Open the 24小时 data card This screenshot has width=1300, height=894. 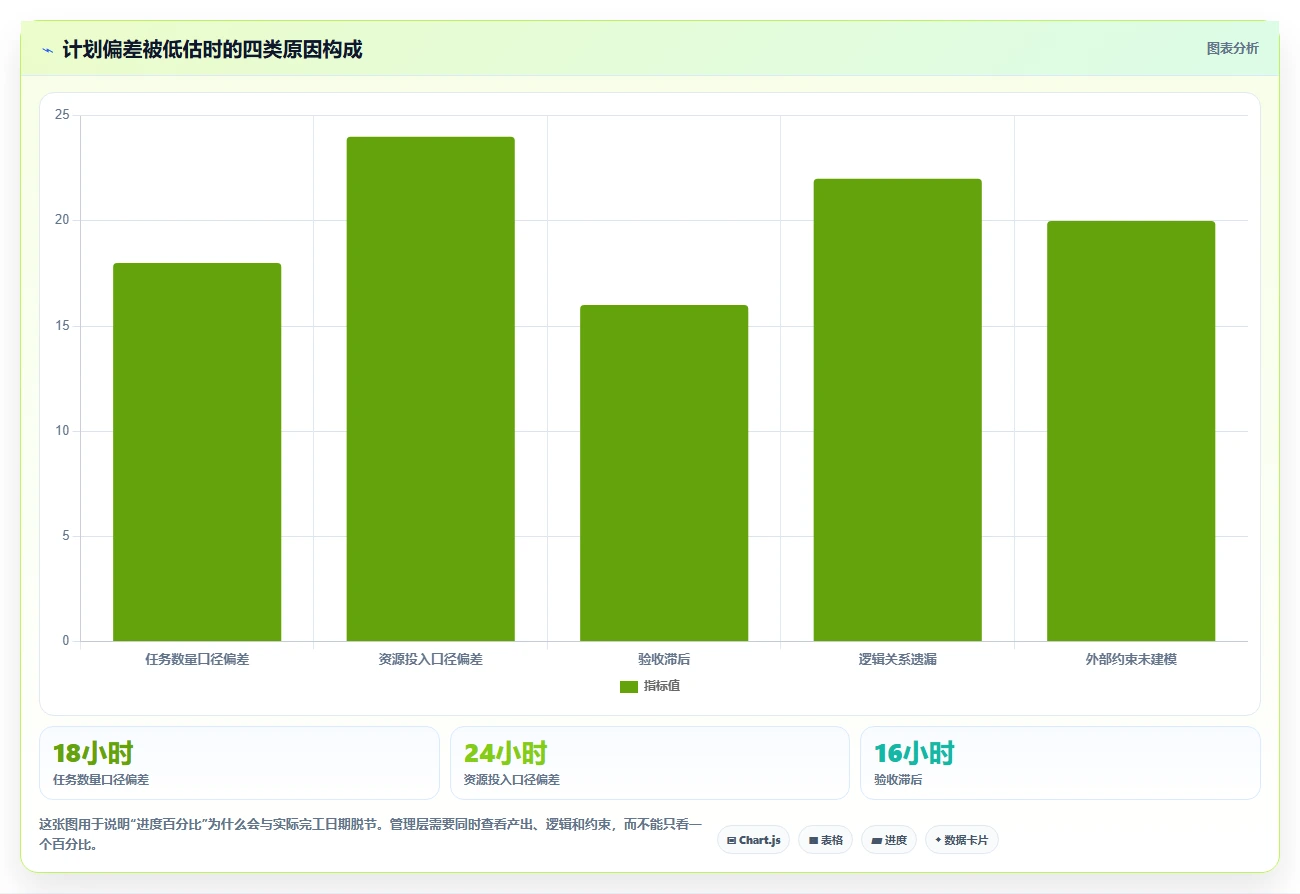pyautogui.click(x=650, y=763)
